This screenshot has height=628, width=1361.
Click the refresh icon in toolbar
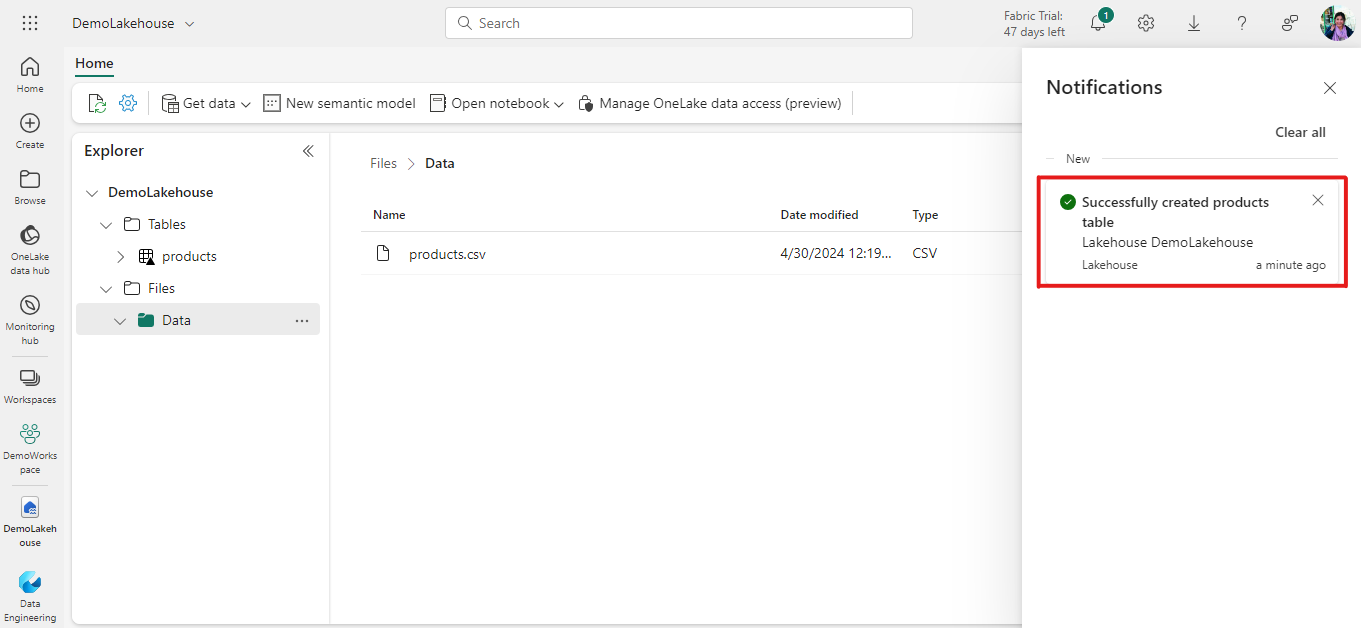coord(97,103)
